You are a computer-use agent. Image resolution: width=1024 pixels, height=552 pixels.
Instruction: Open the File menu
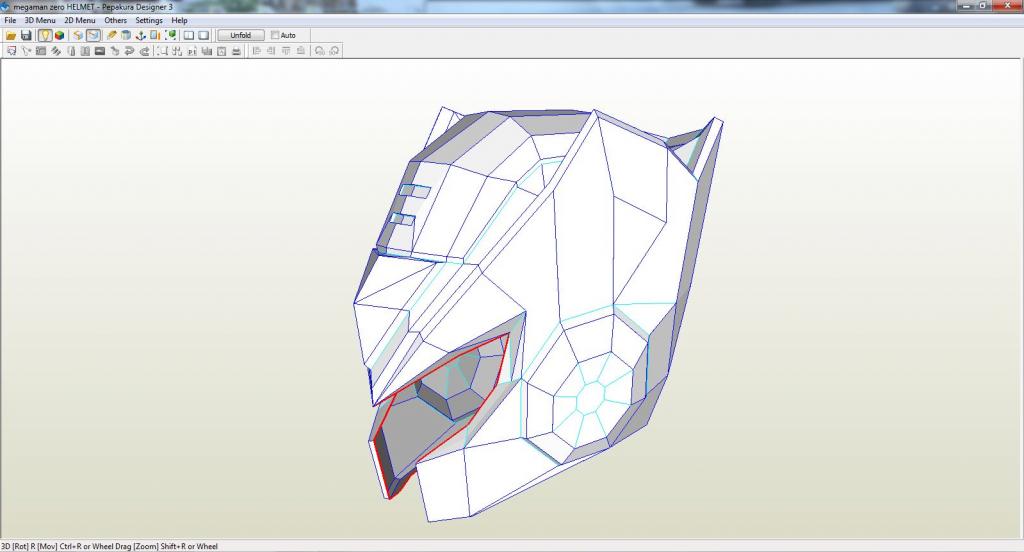(x=10, y=20)
